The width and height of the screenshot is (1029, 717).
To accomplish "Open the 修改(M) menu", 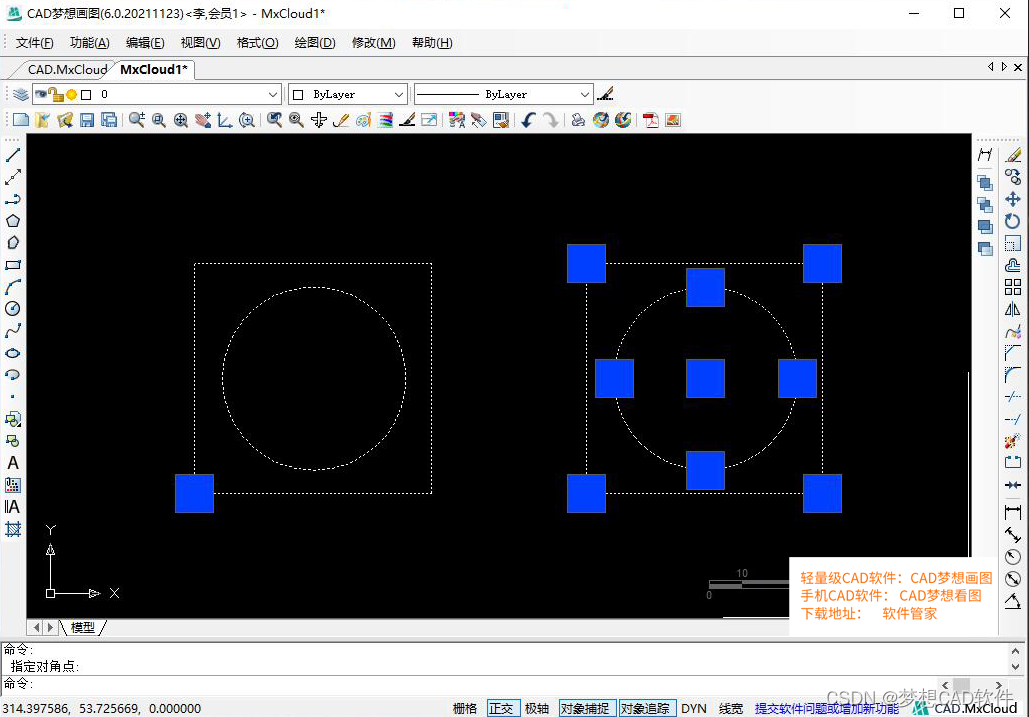I will point(373,43).
